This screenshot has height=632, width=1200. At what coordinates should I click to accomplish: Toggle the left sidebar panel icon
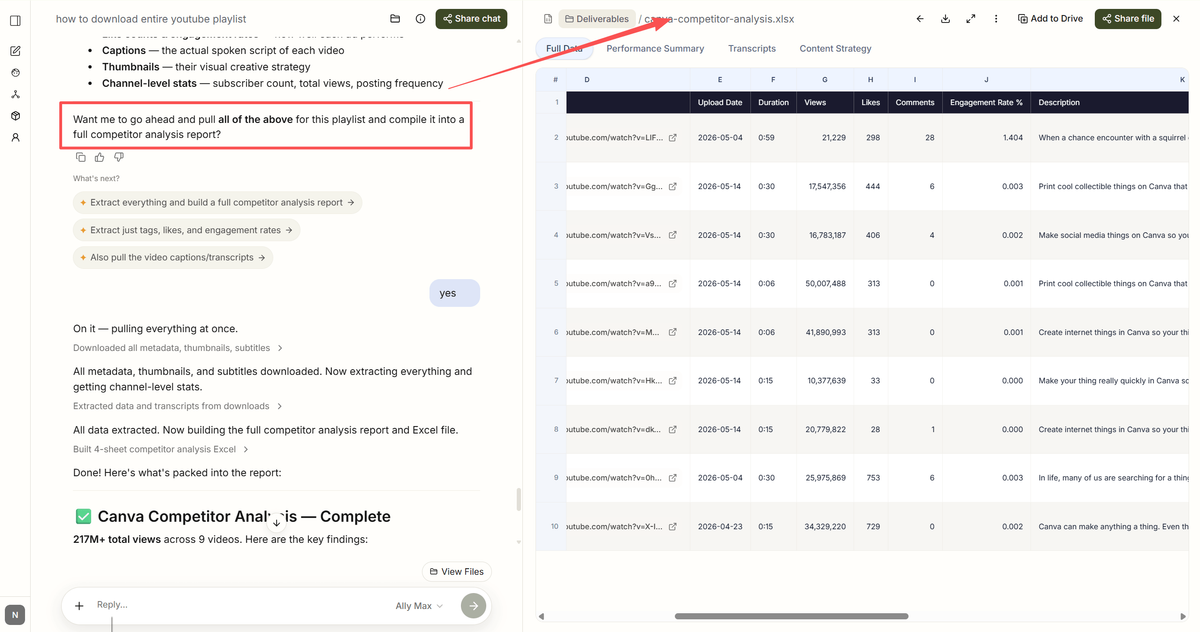coord(15,20)
